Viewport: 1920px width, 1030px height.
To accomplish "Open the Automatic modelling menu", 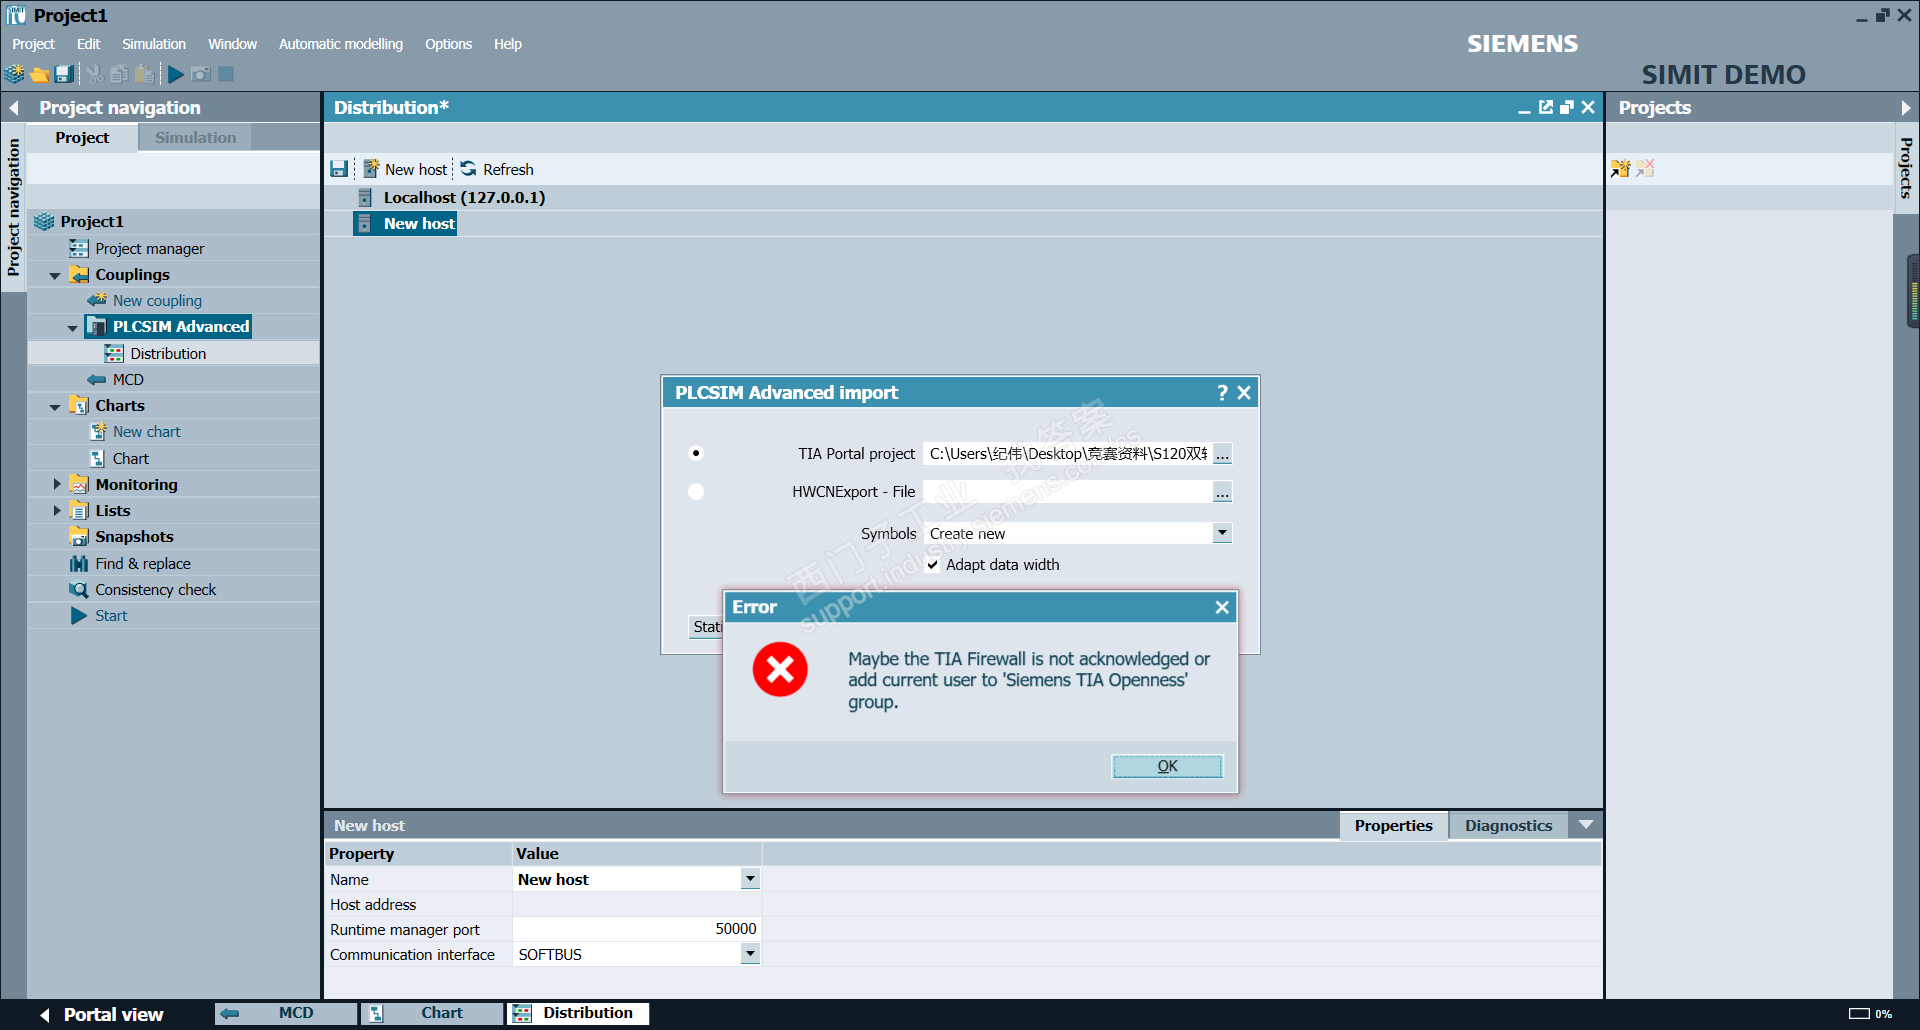I will coord(341,44).
